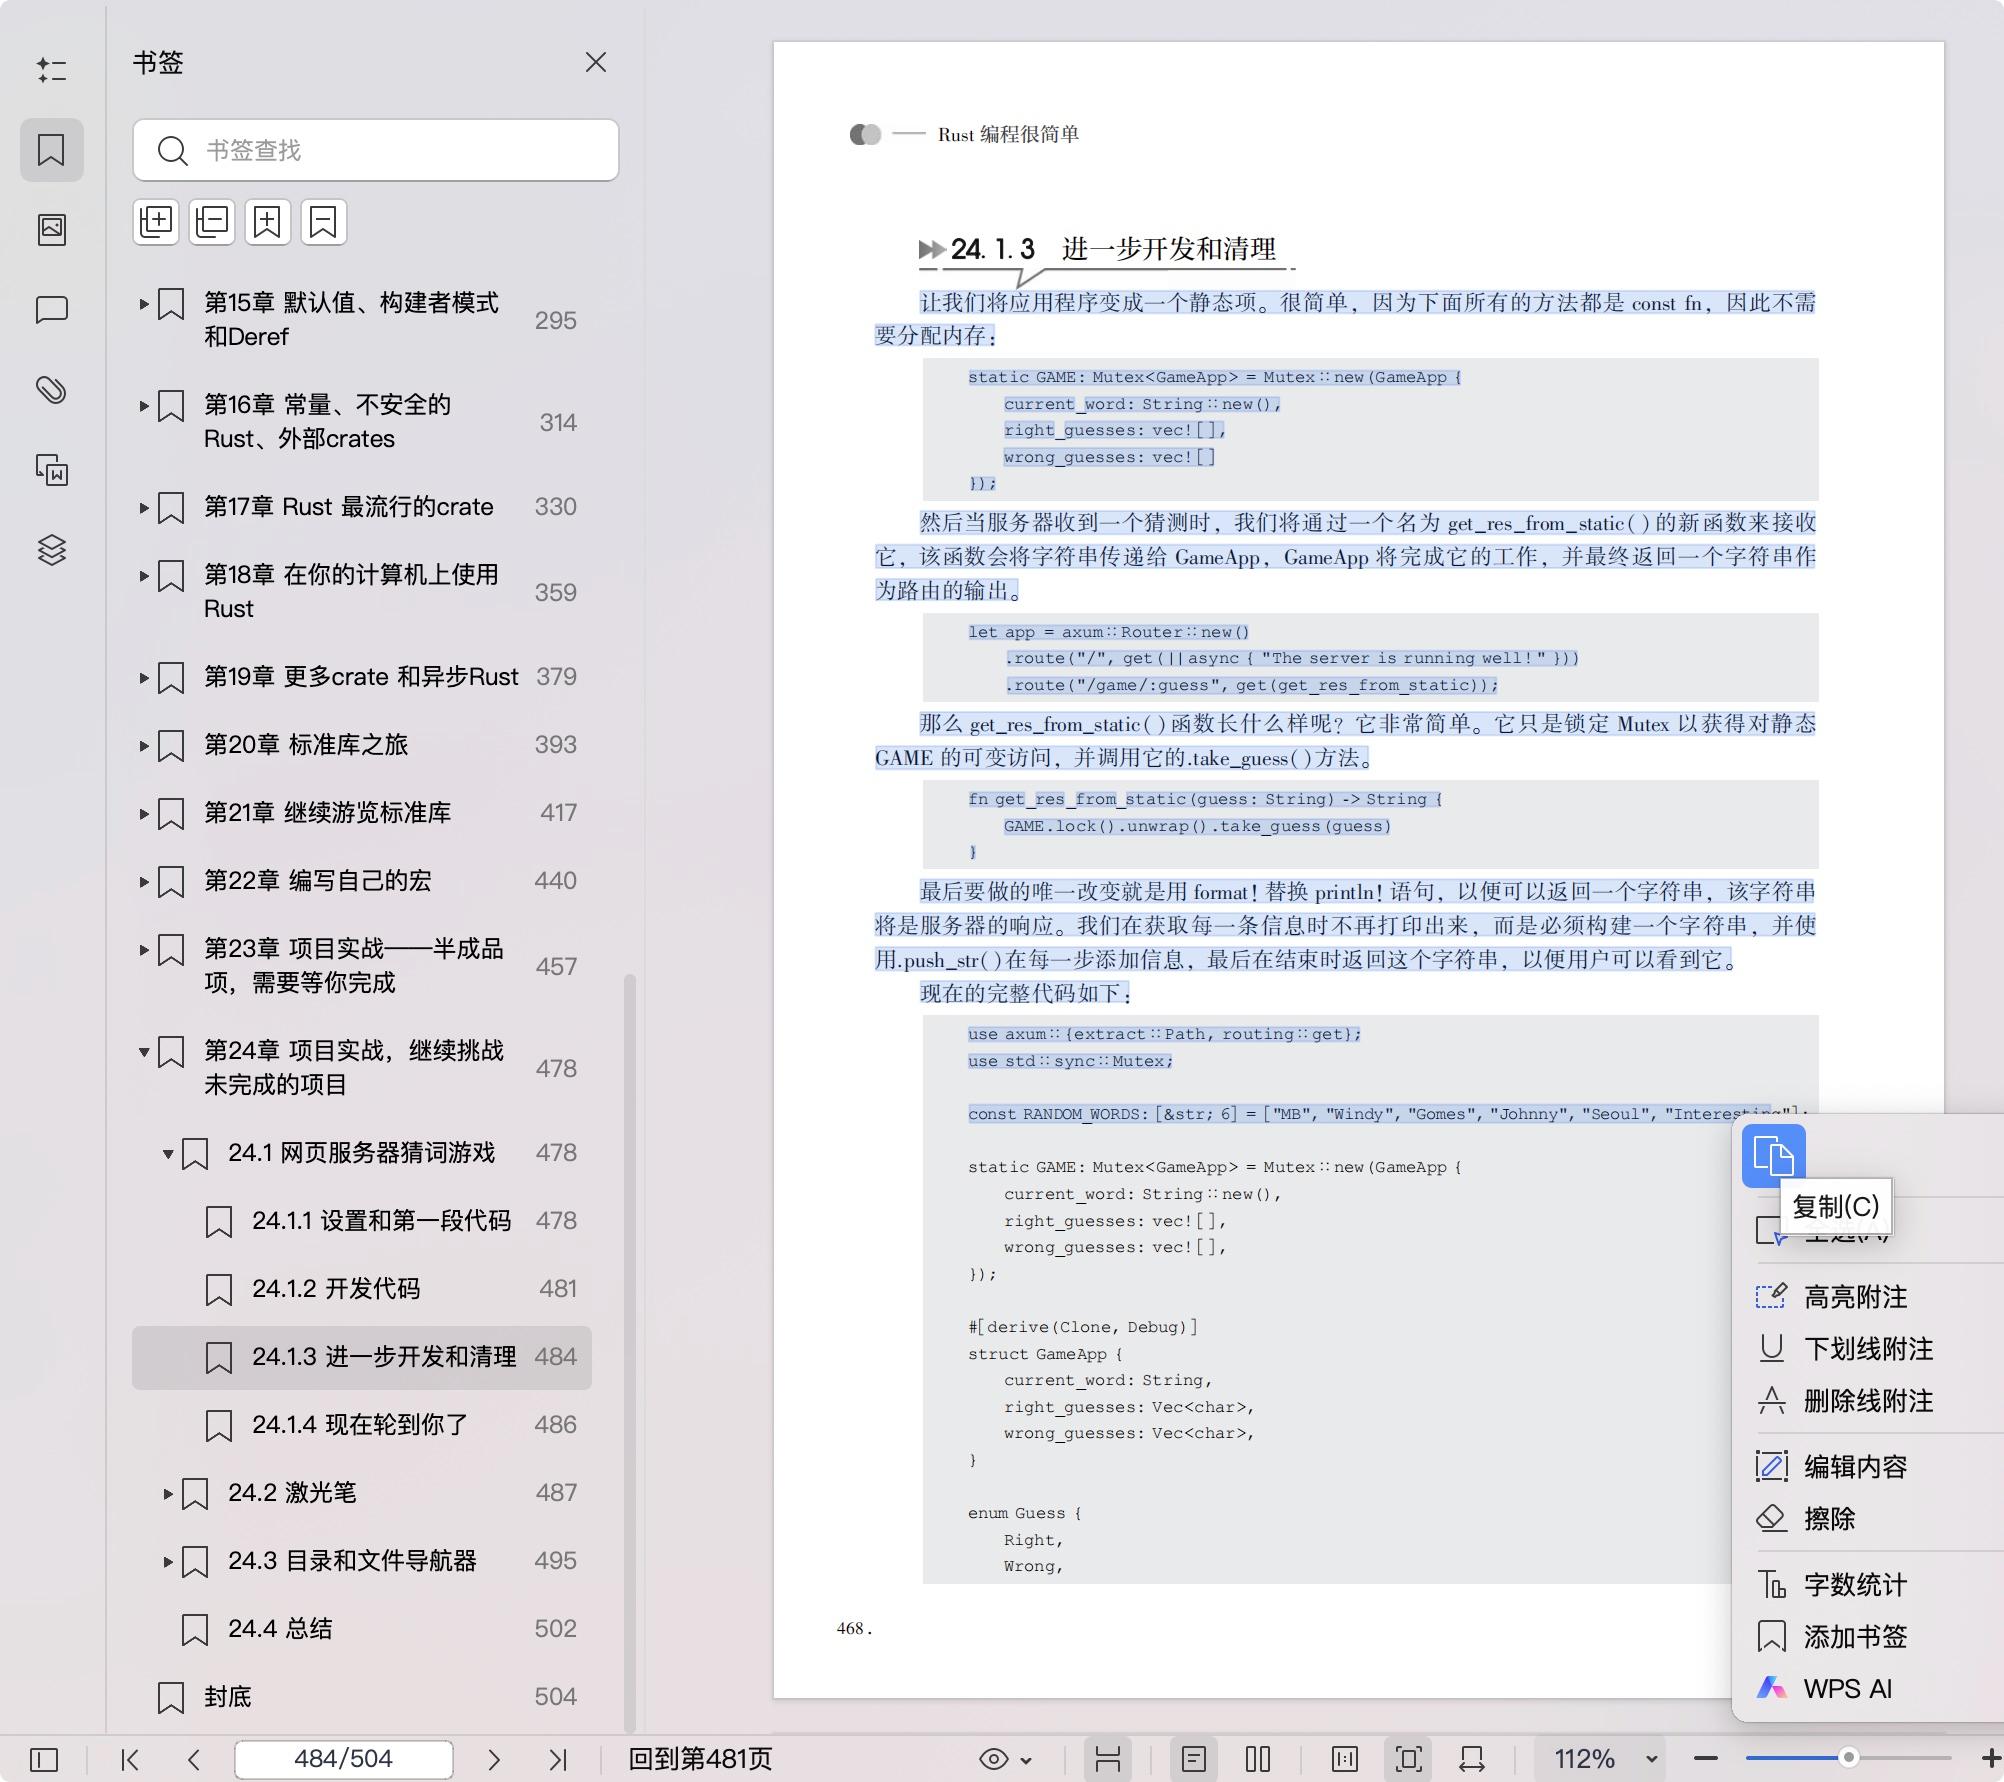Go to last page icon
Image resolution: width=2004 pixels, height=1782 pixels.
click(x=558, y=1759)
